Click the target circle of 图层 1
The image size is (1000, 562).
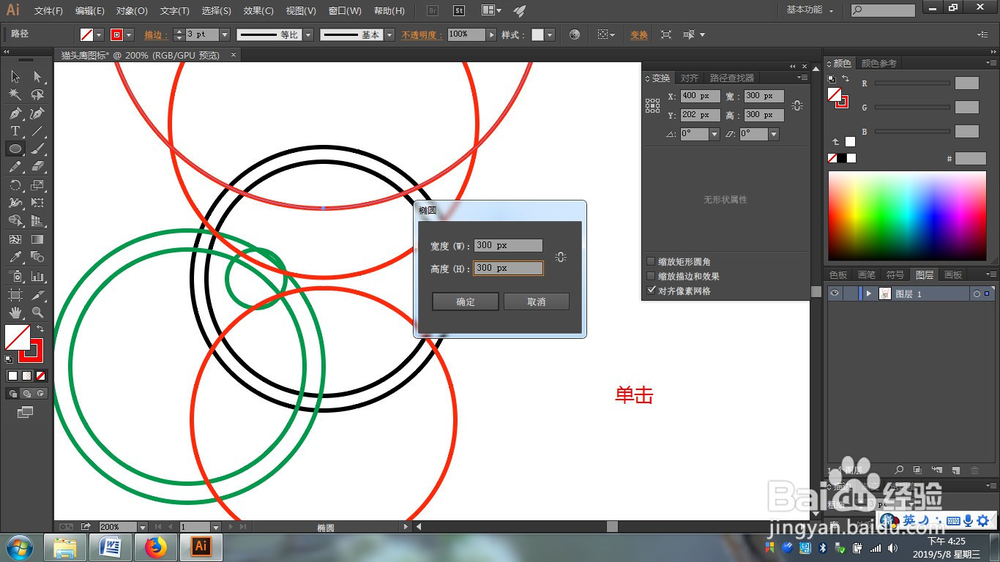[976, 294]
